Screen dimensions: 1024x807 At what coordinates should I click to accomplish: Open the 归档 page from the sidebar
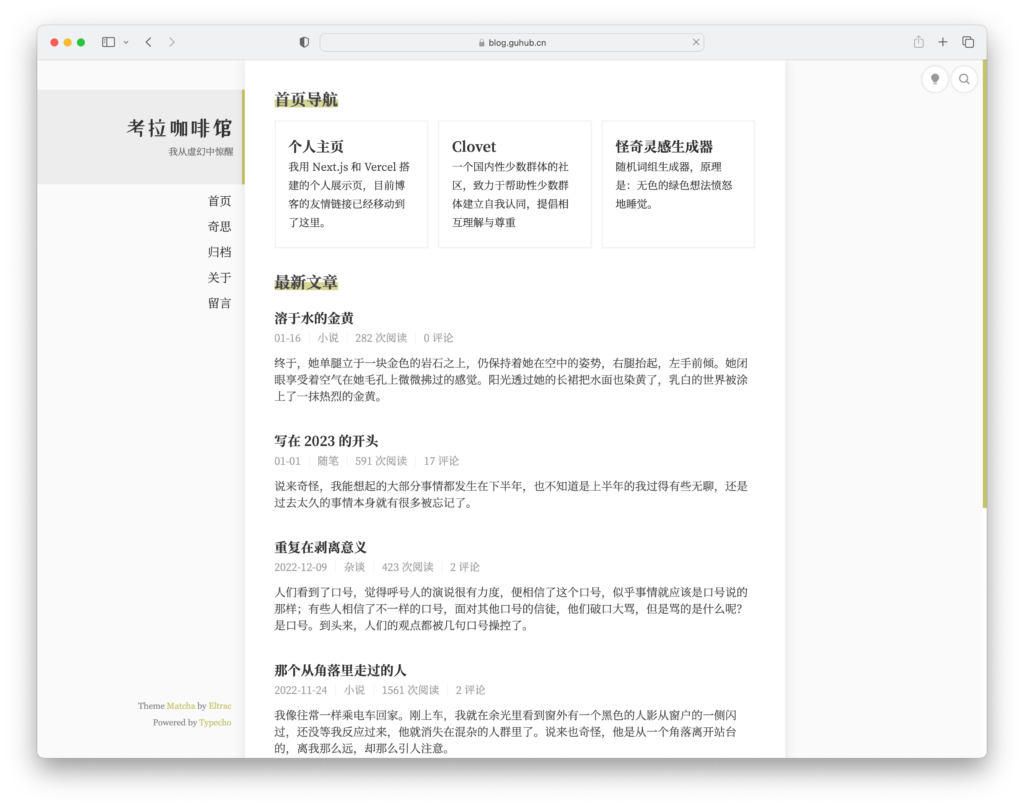219,251
